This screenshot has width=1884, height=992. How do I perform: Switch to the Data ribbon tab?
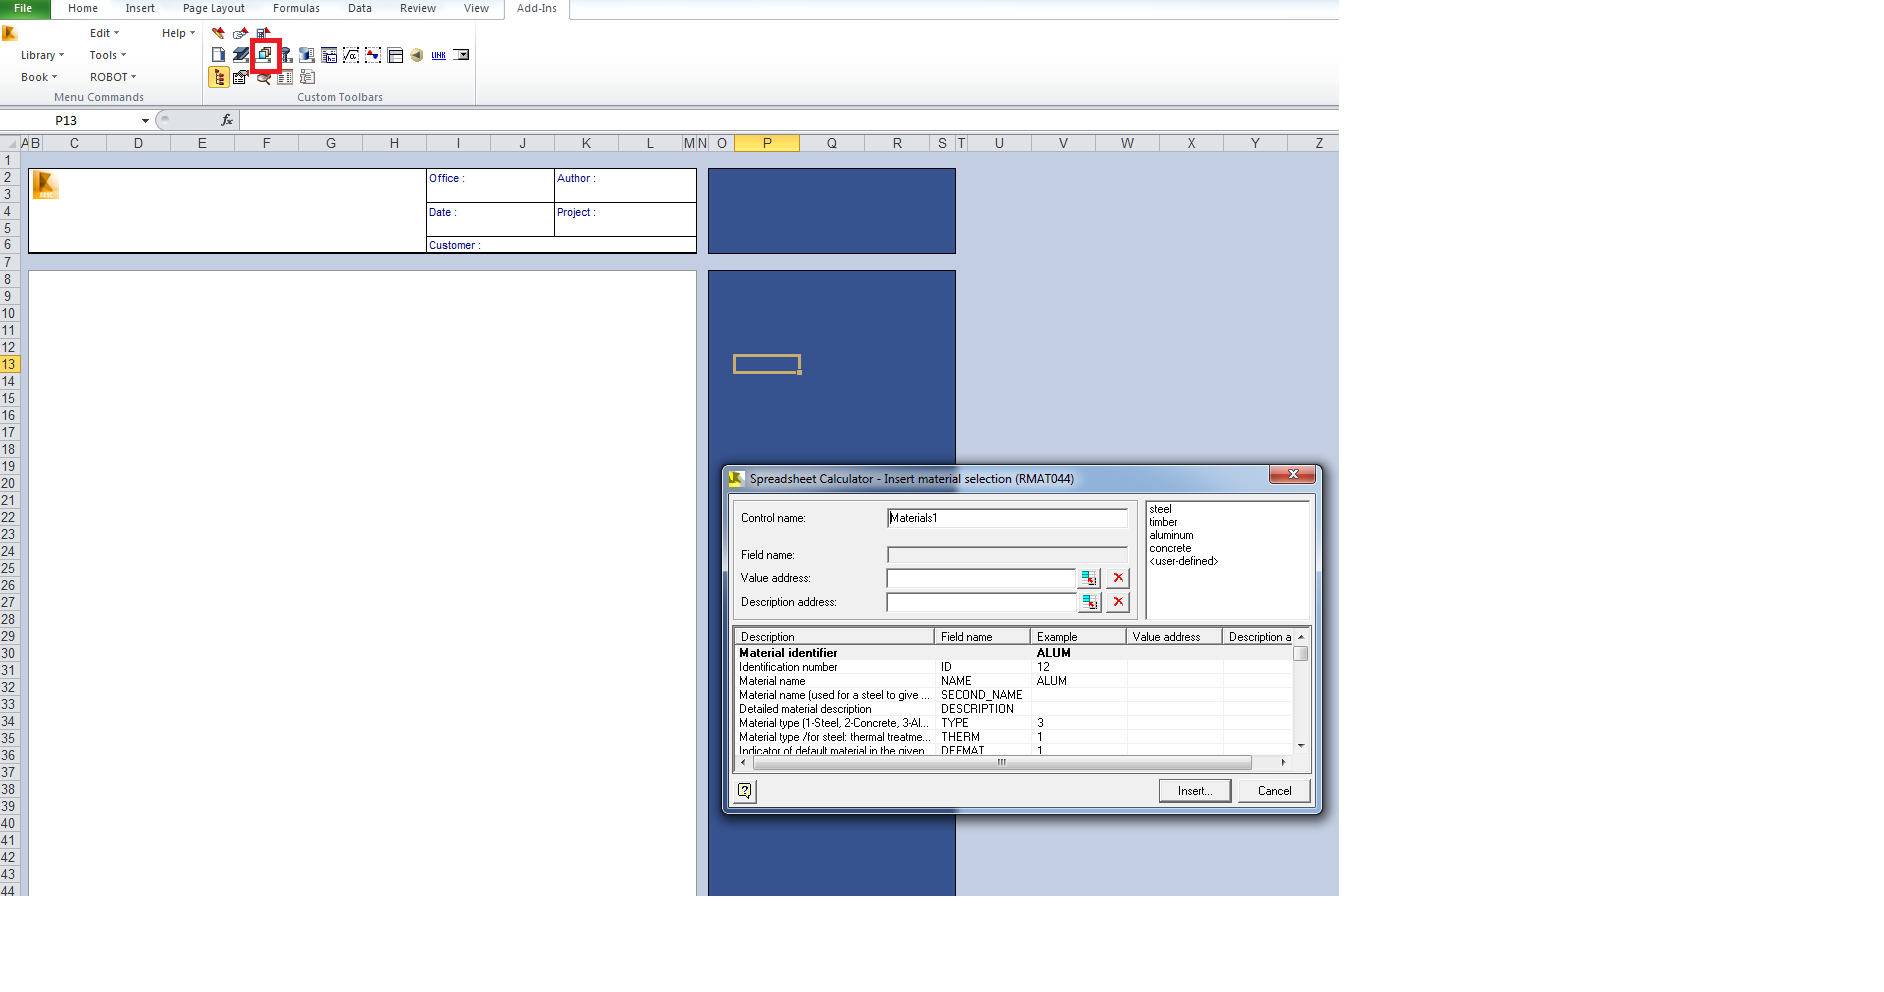[360, 8]
